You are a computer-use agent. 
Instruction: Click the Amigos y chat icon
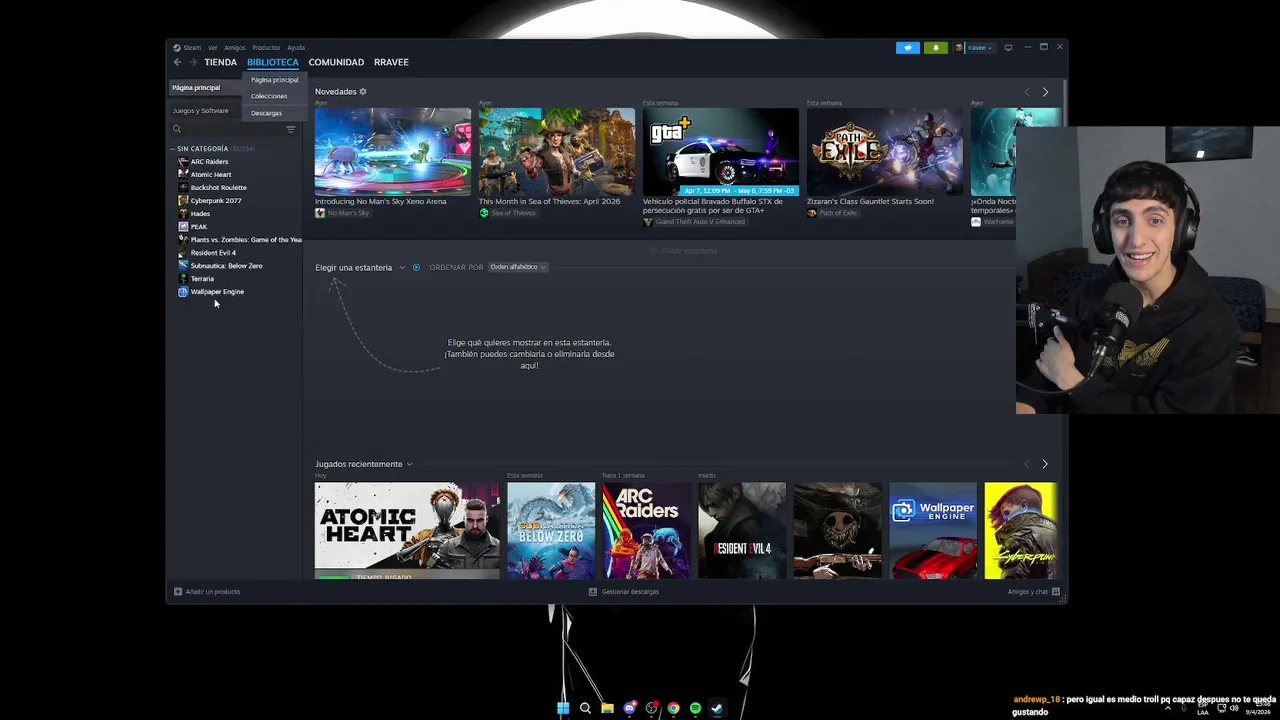pyautogui.click(x=1055, y=591)
